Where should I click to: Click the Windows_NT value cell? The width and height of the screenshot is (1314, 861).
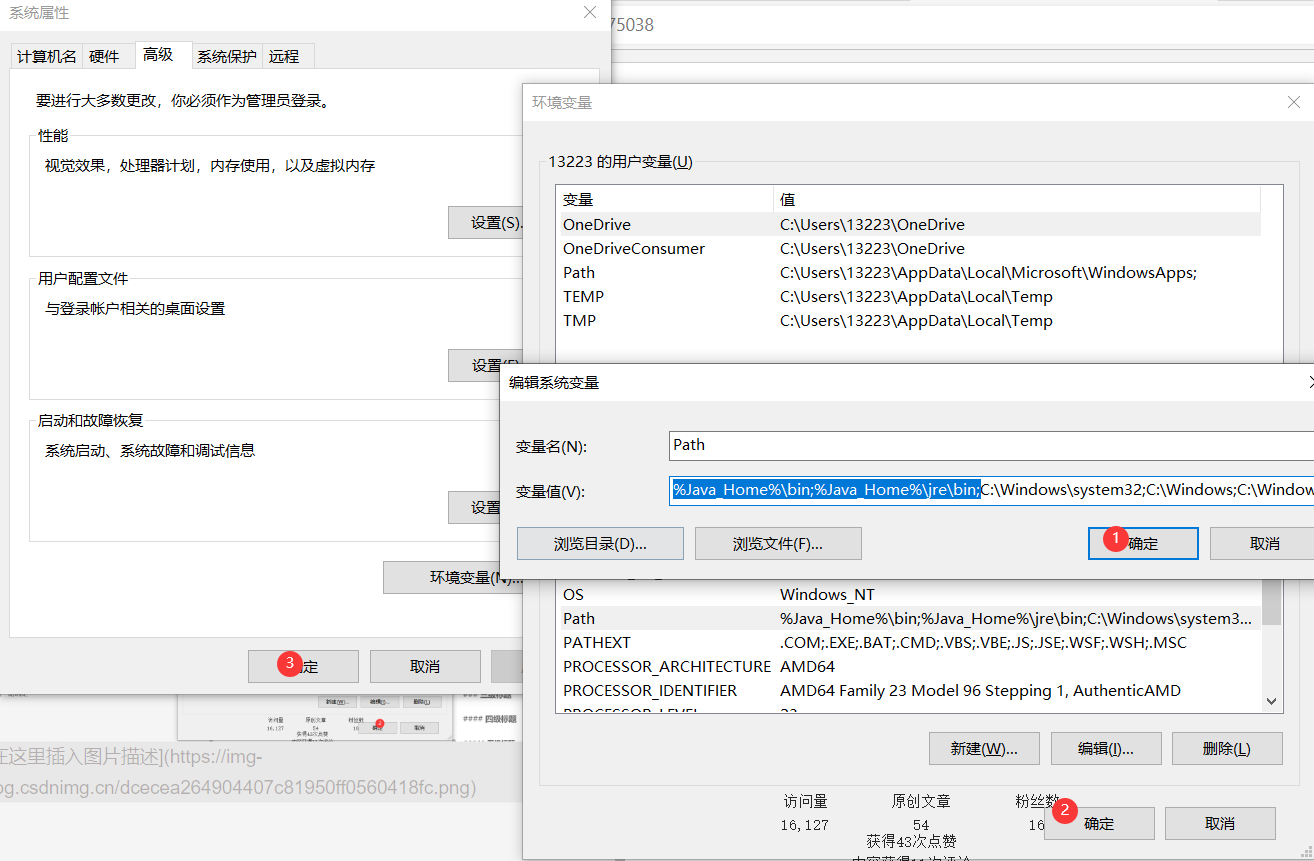(x=827, y=594)
